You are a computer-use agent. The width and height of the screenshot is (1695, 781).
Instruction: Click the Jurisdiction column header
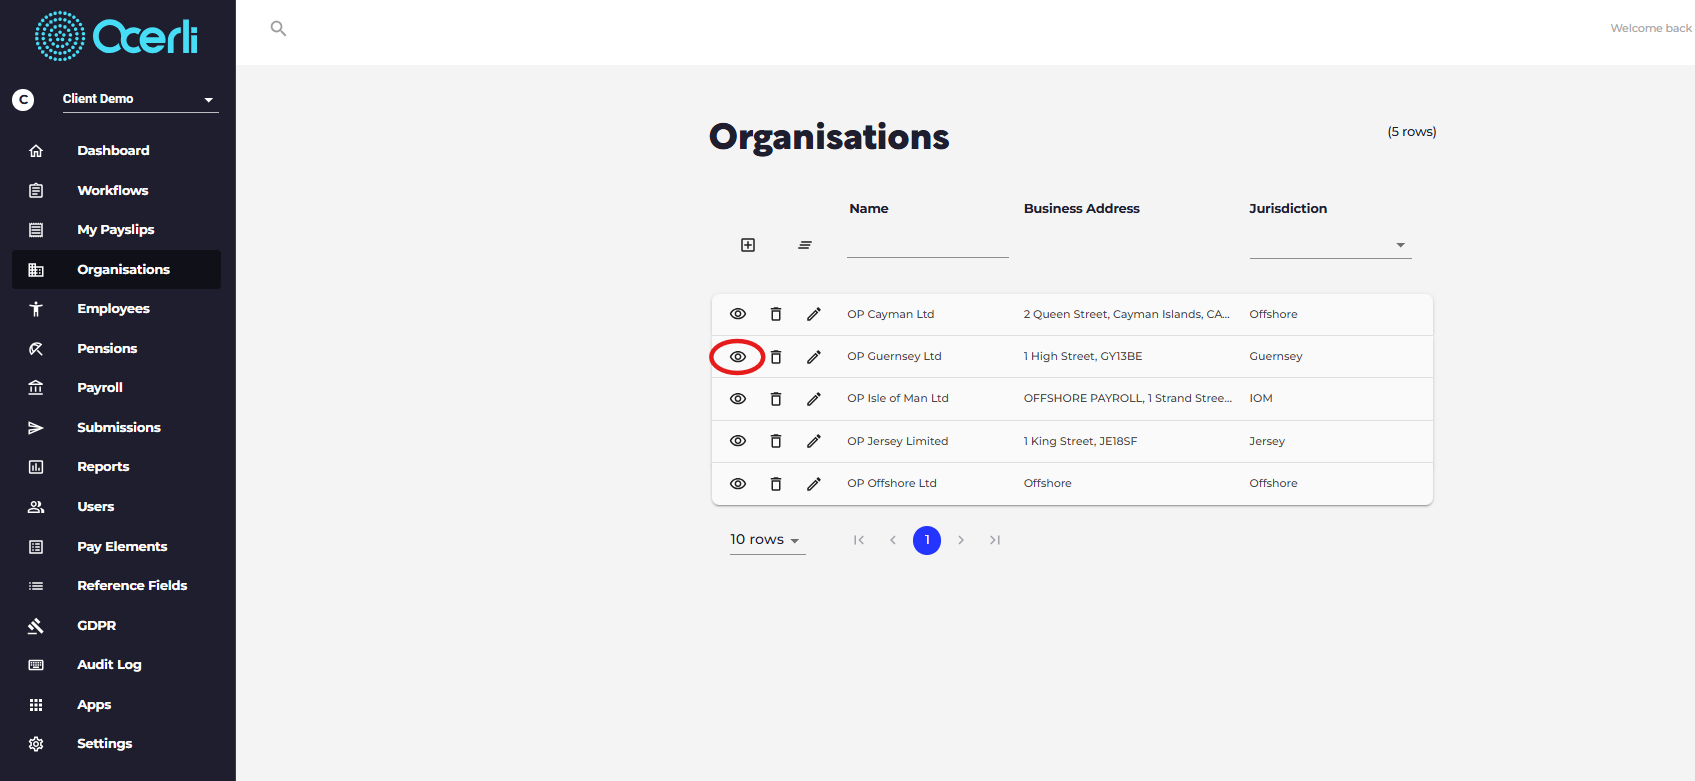[1288, 209]
